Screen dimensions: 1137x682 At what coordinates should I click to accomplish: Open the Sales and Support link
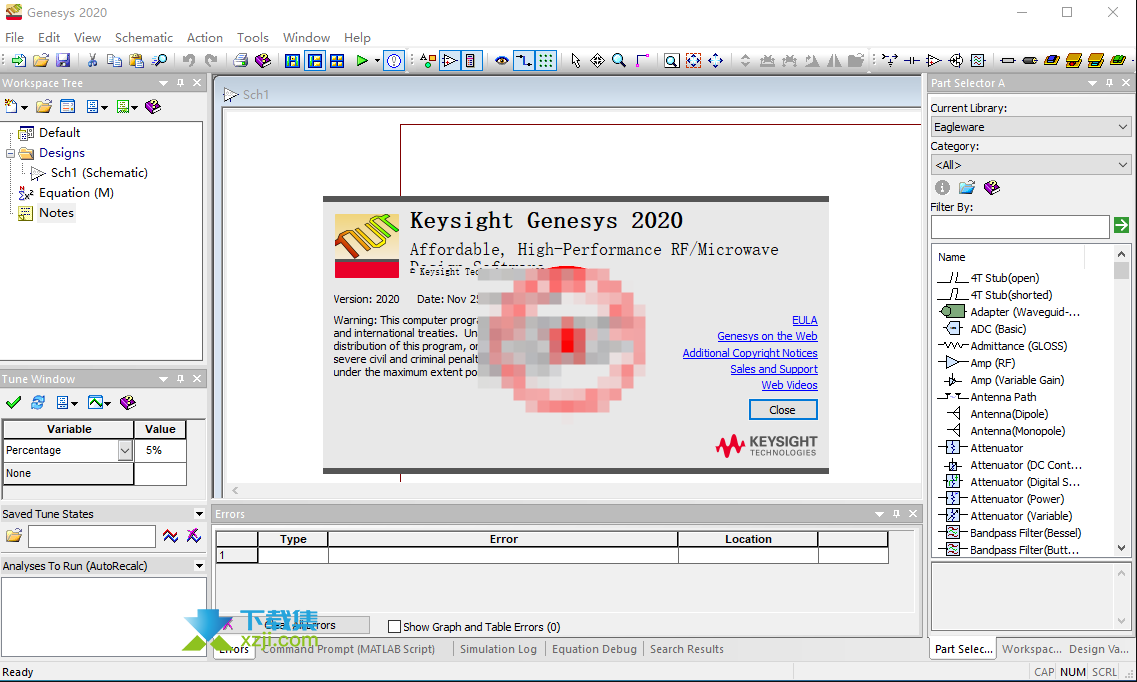(x=774, y=369)
